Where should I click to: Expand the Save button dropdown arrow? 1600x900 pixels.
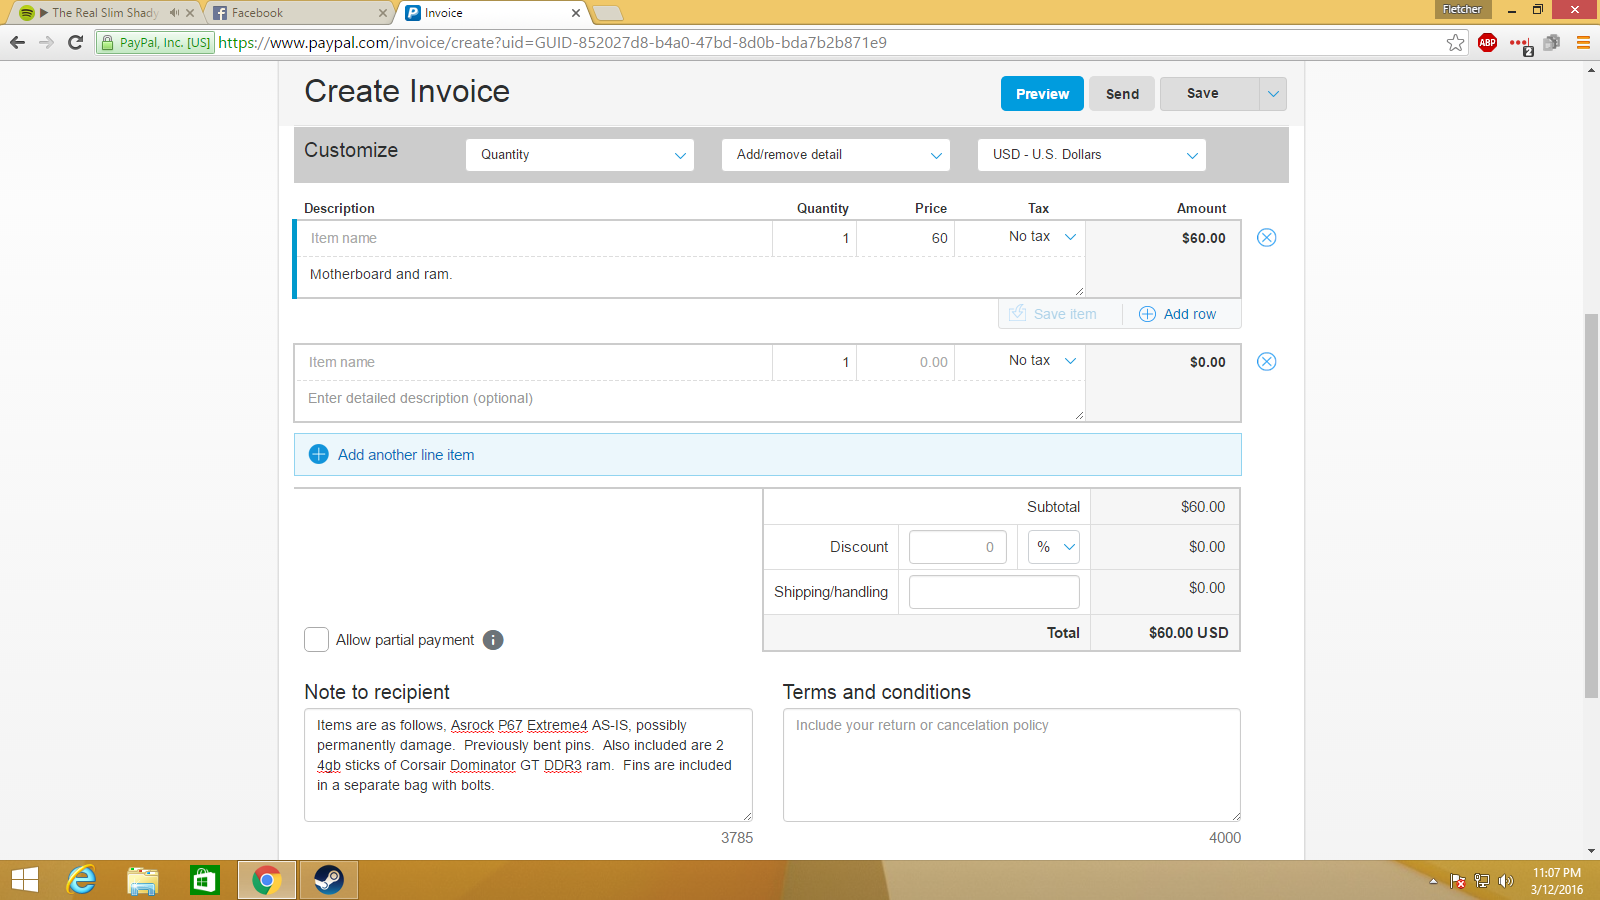(1273, 94)
